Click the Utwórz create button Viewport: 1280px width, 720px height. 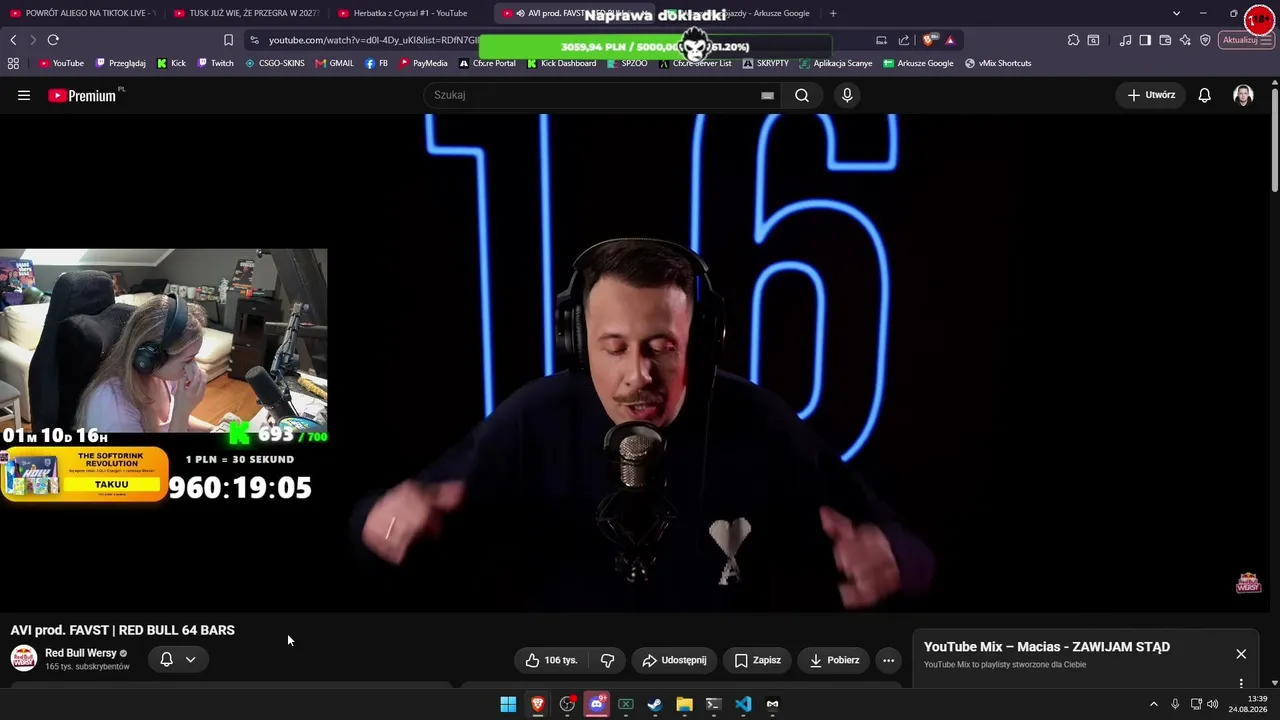(1151, 95)
